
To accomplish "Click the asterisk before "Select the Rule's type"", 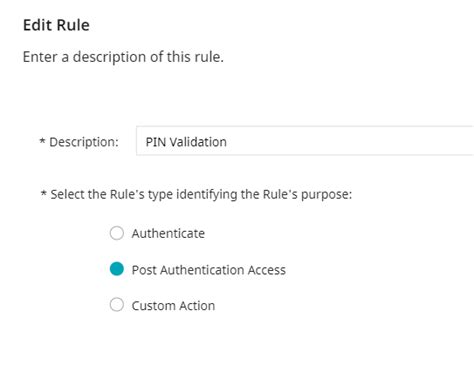I will click(43, 193).
